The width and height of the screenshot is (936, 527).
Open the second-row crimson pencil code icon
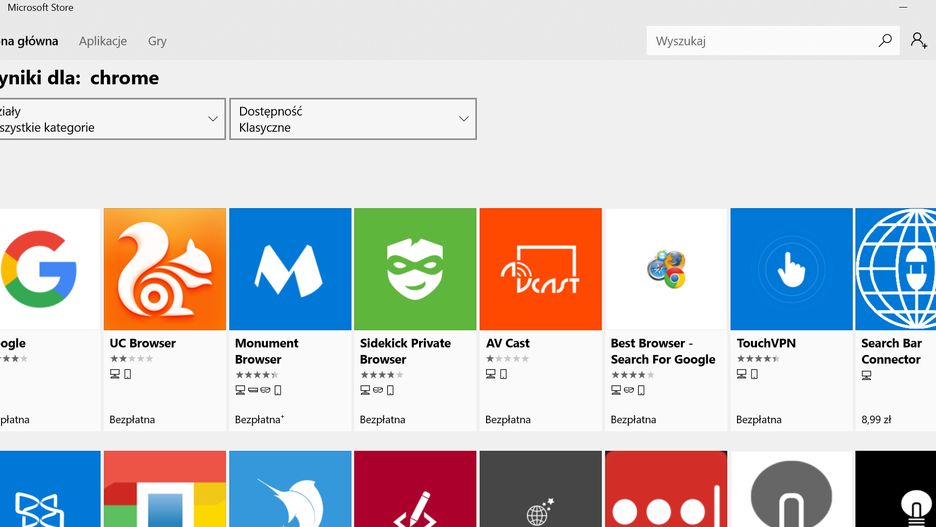[x=415, y=489]
